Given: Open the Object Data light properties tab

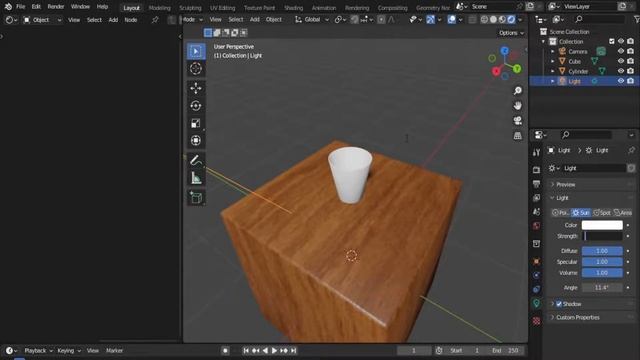Looking at the screenshot, I should (x=536, y=303).
